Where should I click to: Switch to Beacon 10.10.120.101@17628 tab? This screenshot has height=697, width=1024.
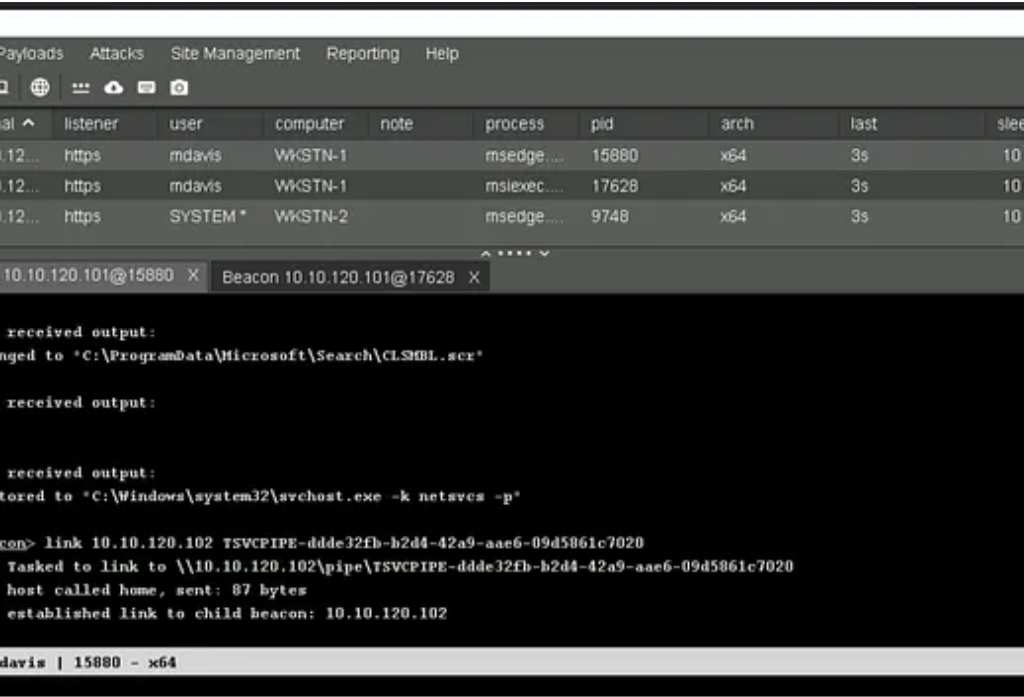pyautogui.click(x=337, y=277)
